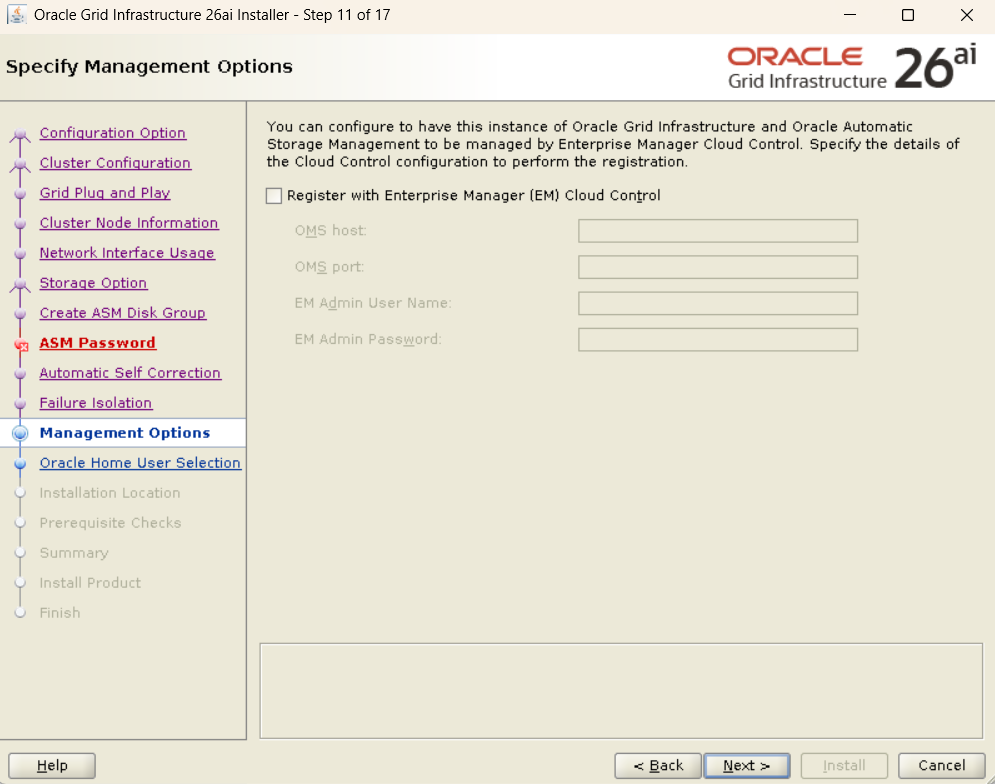Open Network Interface Usage step
The height and width of the screenshot is (784, 995).
tap(127, 253)
